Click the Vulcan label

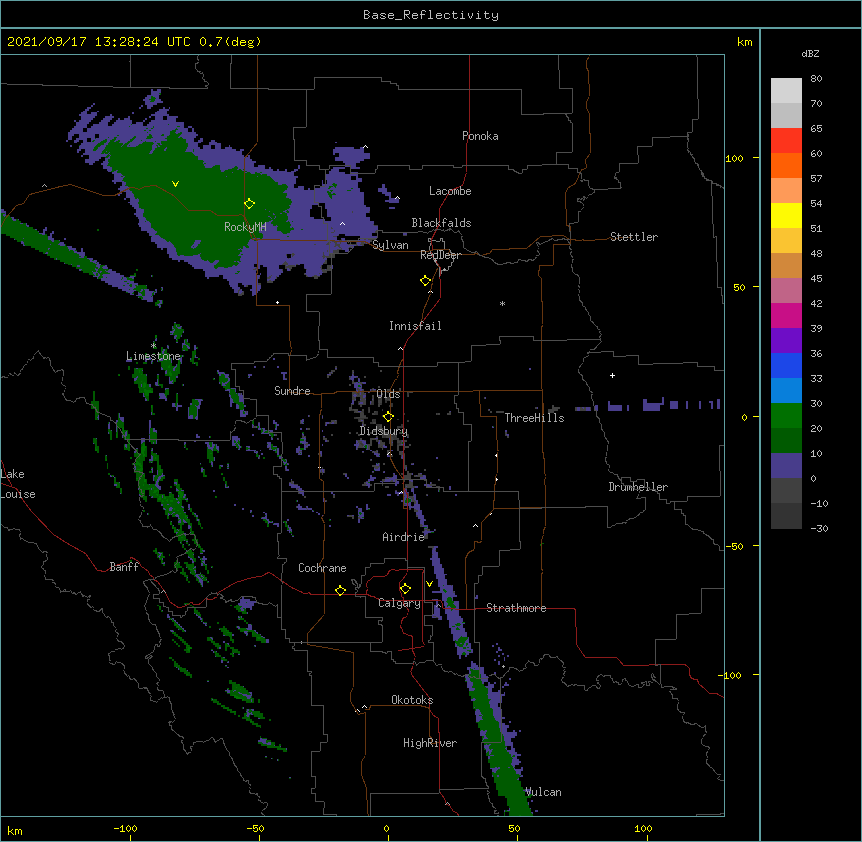coord(543,792)
